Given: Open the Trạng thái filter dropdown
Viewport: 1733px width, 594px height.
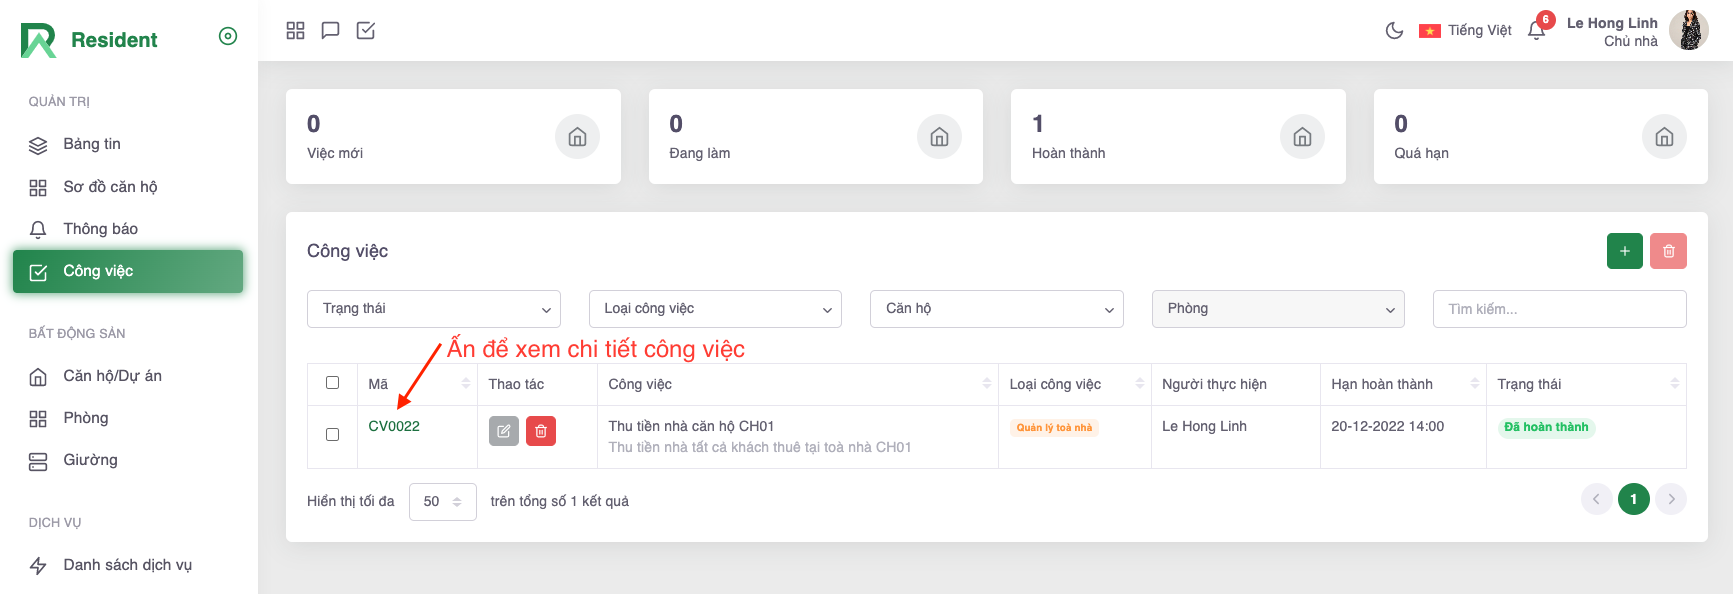Looking at the screenshot, I should tap(433, 309).
